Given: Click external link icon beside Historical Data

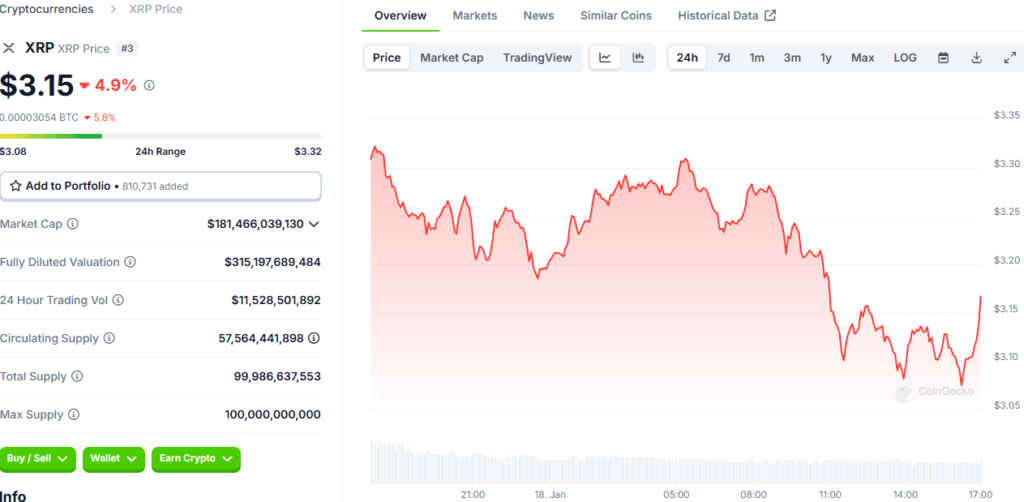Looking at the screenshot, I should 770,15.
